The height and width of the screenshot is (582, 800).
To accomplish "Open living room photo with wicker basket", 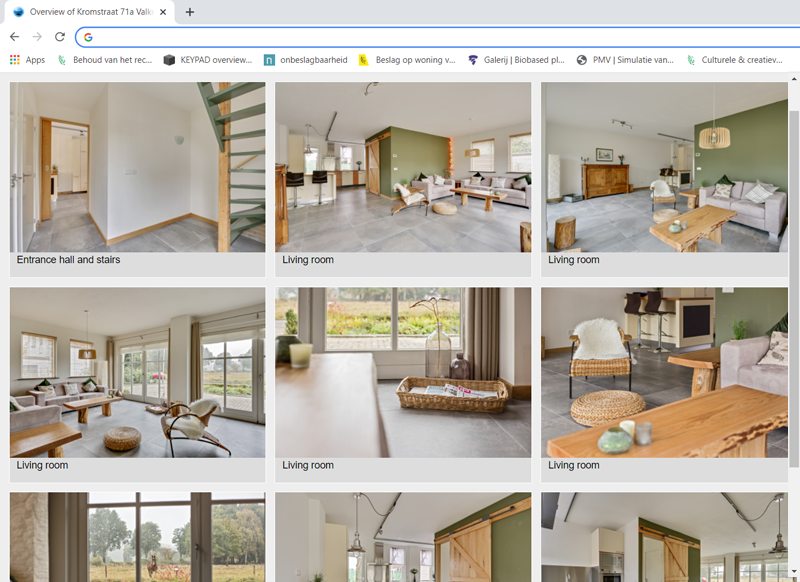I will 403,372.
